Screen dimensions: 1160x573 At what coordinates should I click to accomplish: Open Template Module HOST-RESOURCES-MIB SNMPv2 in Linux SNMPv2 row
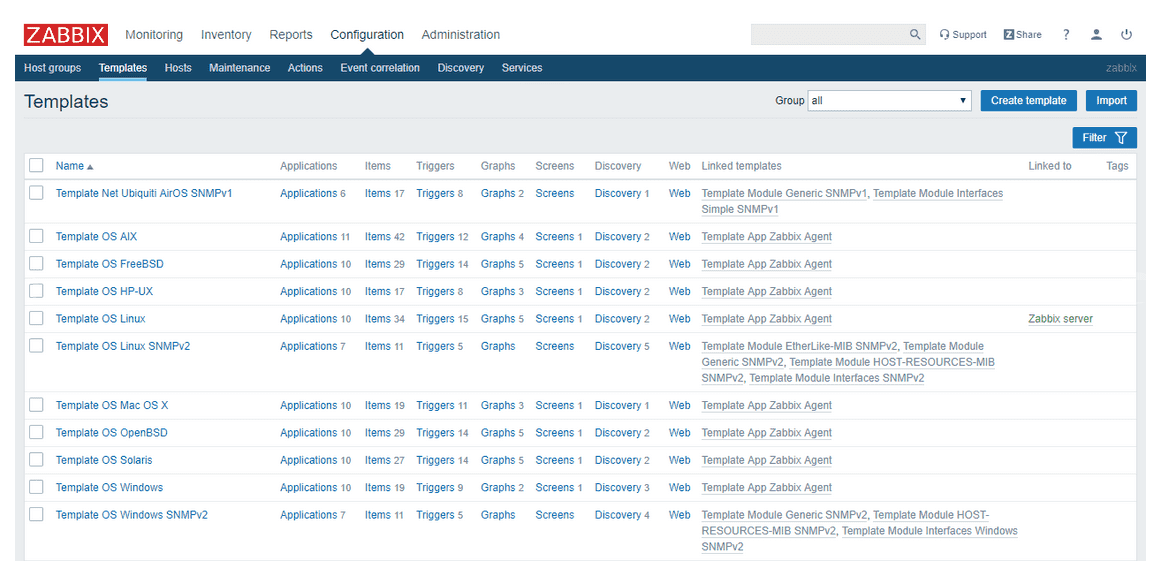[x=848, y=370]
